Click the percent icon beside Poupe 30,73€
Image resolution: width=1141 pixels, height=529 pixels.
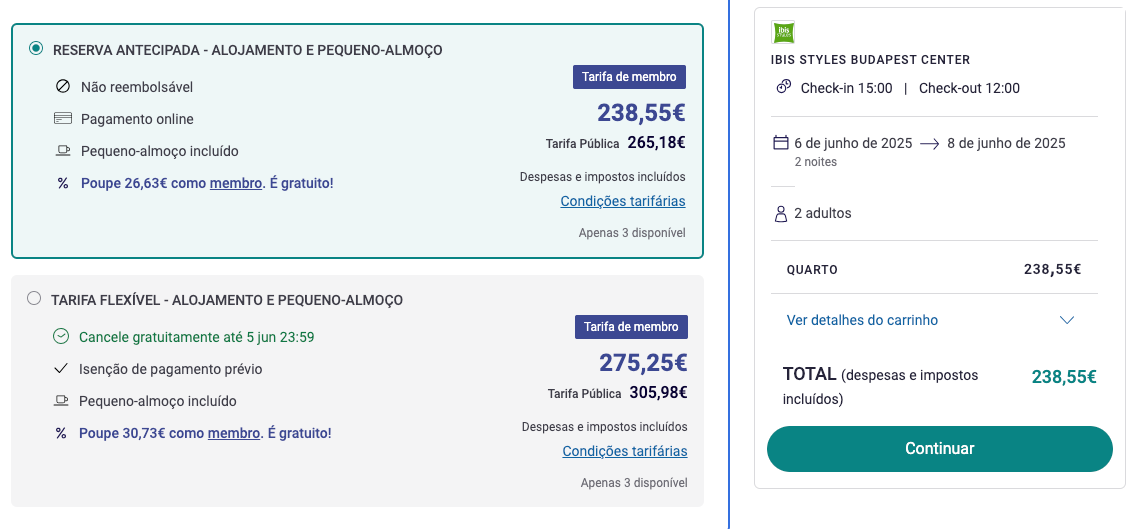61,433
